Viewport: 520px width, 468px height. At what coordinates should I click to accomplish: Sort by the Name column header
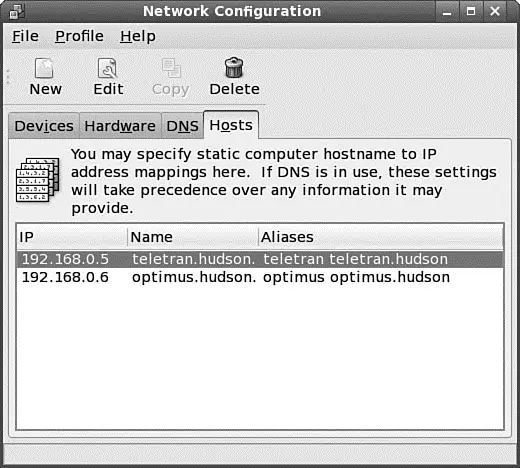coord(193,237)
